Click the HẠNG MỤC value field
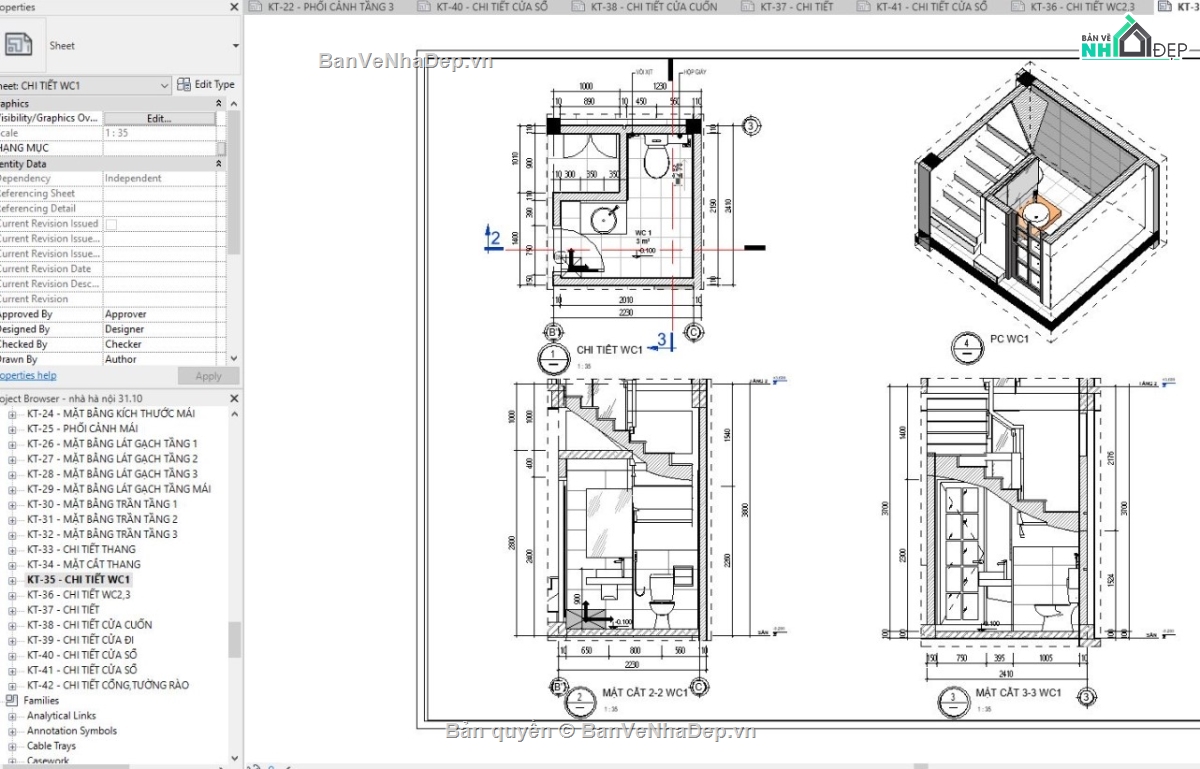The height and width of the screenshot is (769, 1200). (159, 148)
